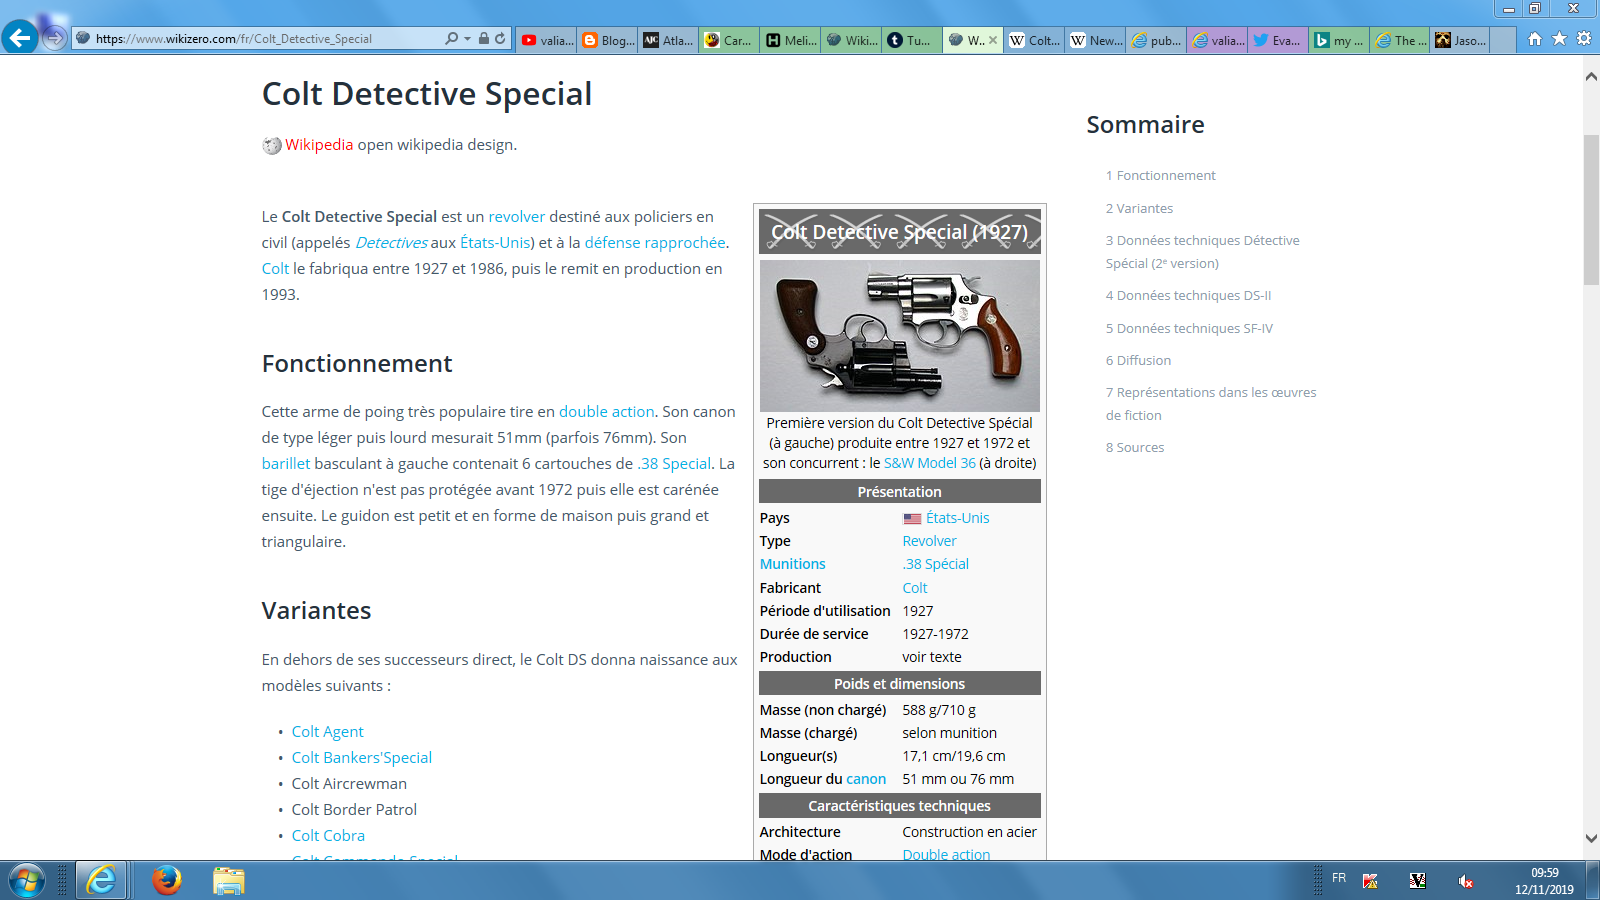
Task: Open 'Revolver' link in infobox Type row
Action: click(929, 541)
